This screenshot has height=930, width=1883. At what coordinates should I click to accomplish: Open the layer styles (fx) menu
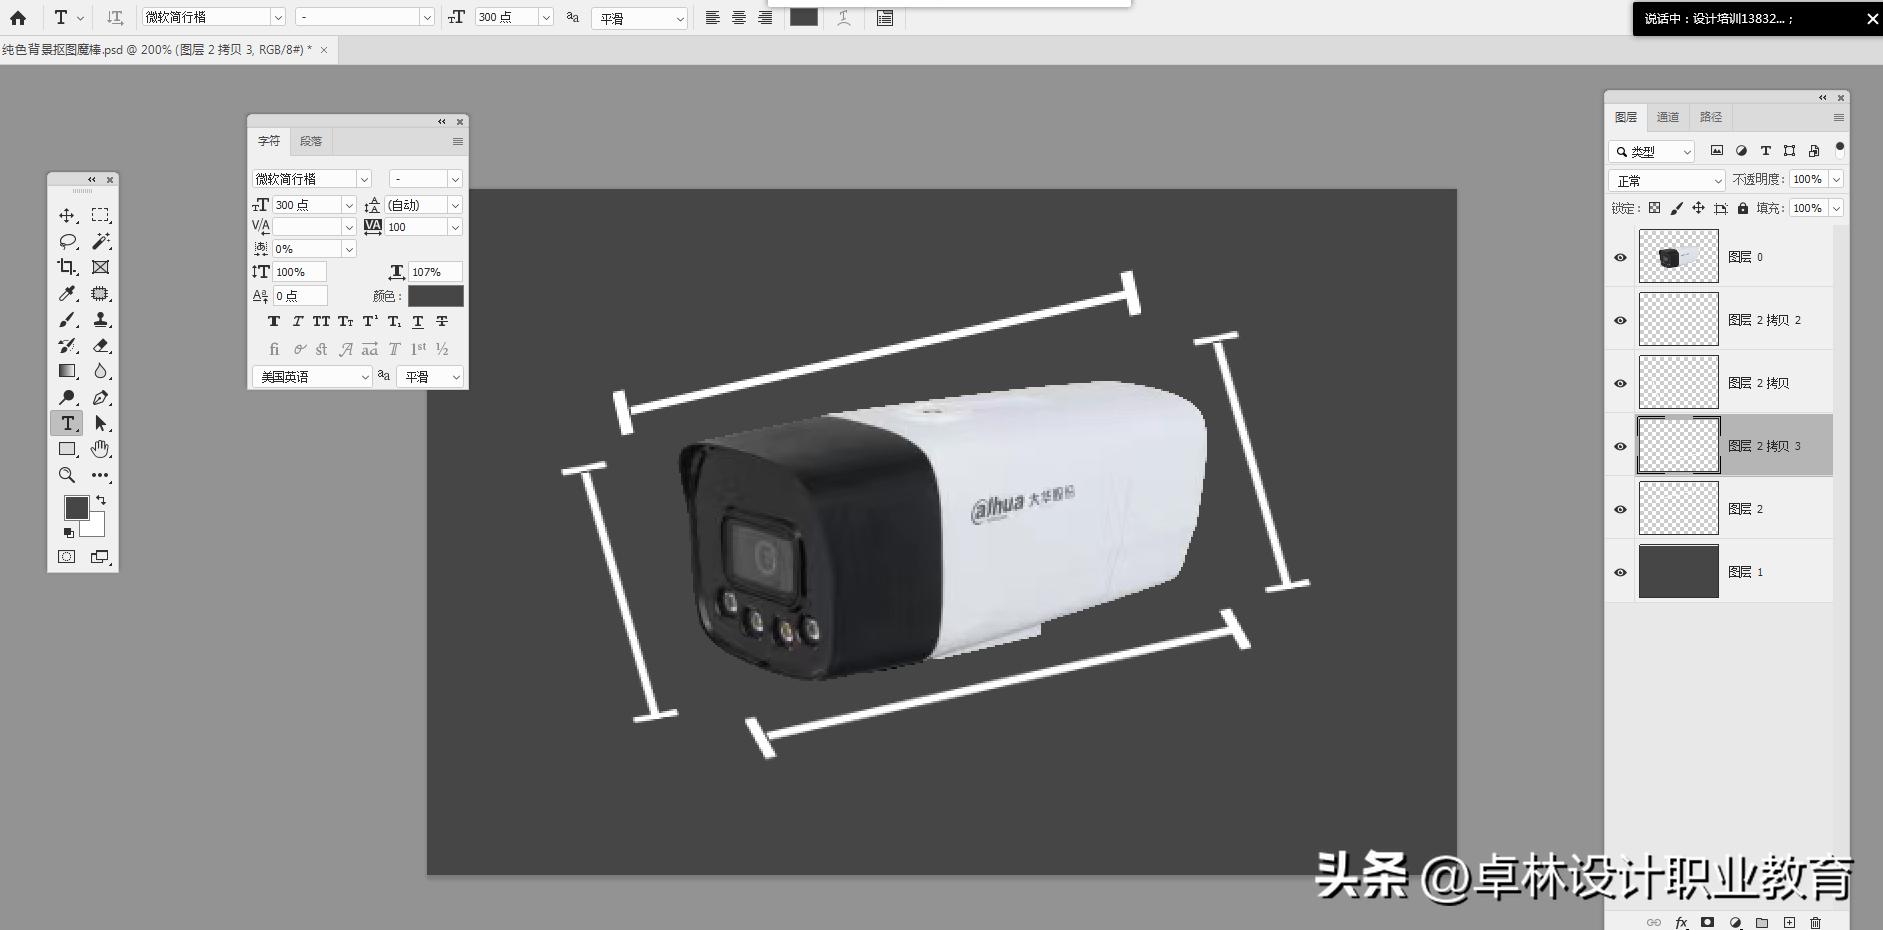(x=1681, y=923)
